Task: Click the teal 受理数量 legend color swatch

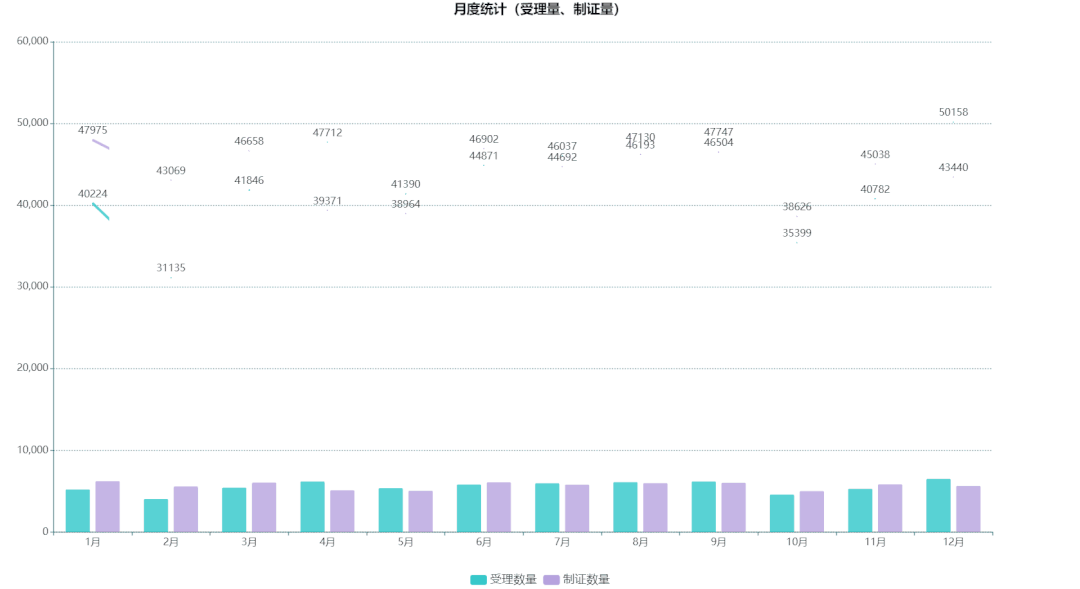Action: tap(479, 580)
